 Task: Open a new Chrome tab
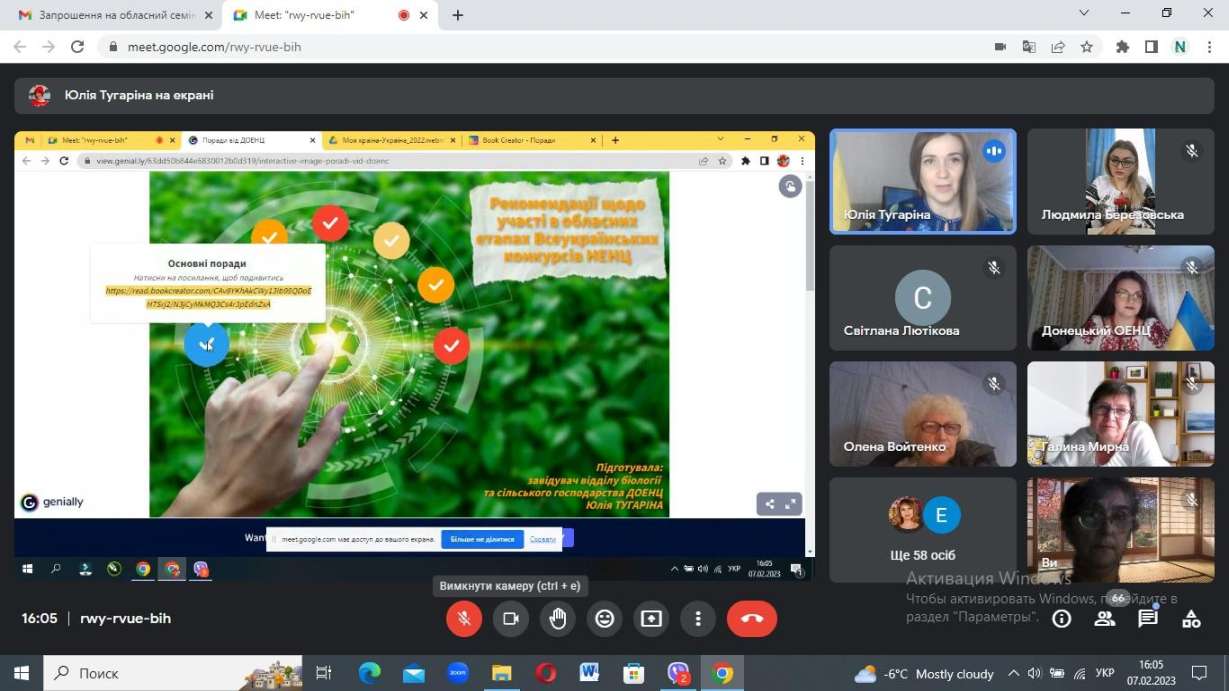[x=458, y=15]
